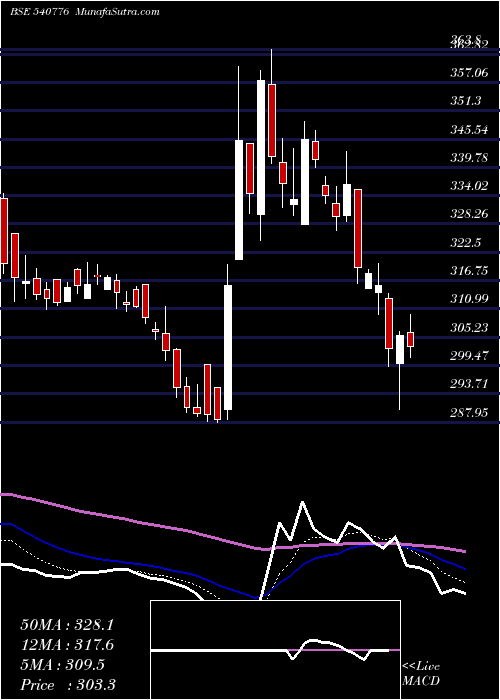500x700 pixels.
Task: Click the 339.78 price axis label
Action: click(x=469, y=158)
